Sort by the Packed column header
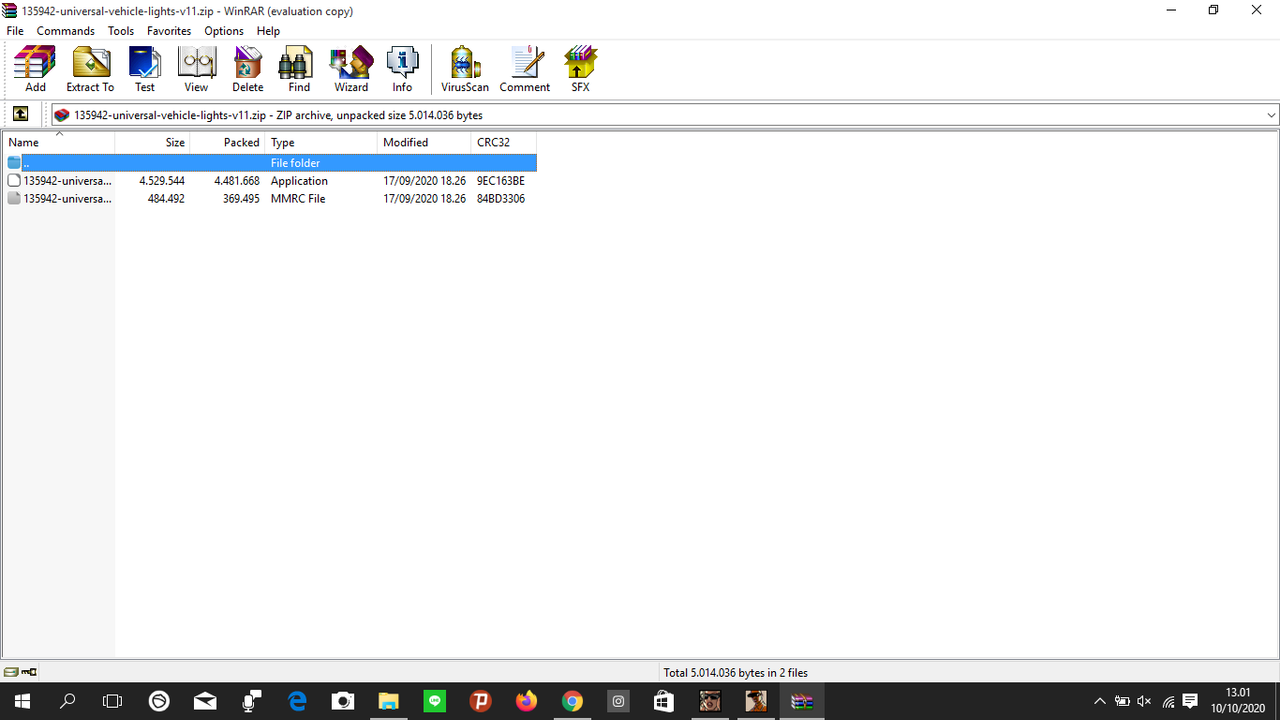Image resolution: width=1280 pixels, height=720 pixels. (227, 142)
